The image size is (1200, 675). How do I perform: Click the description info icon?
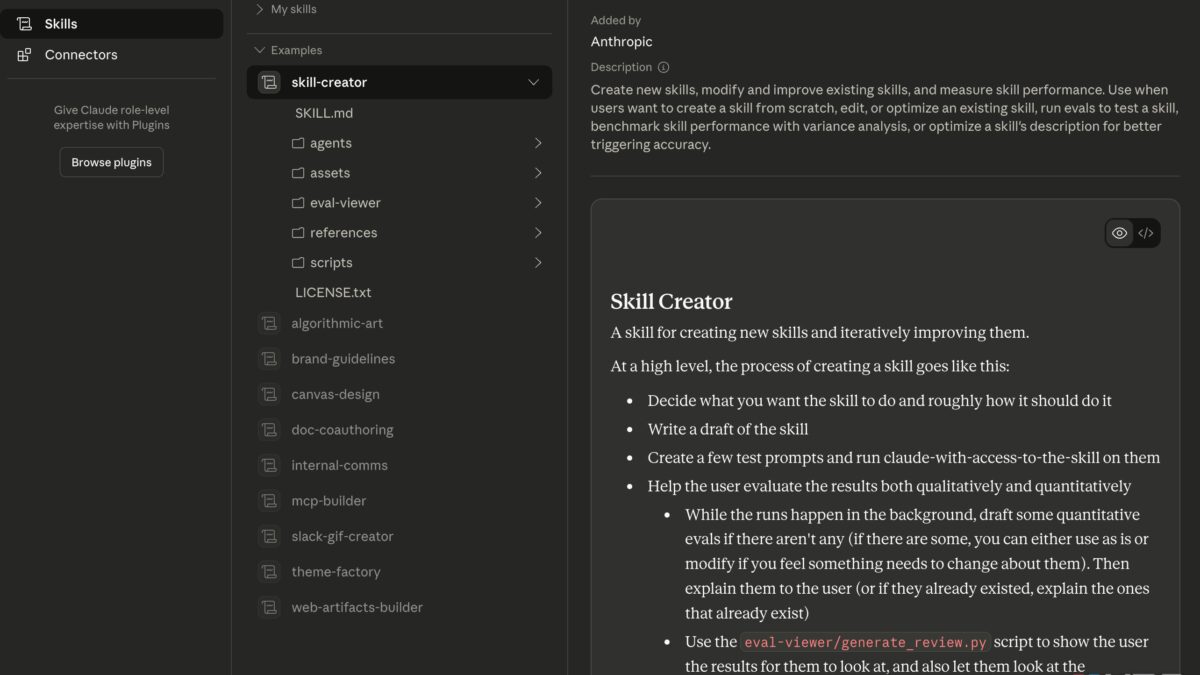[x=663, y=67]
